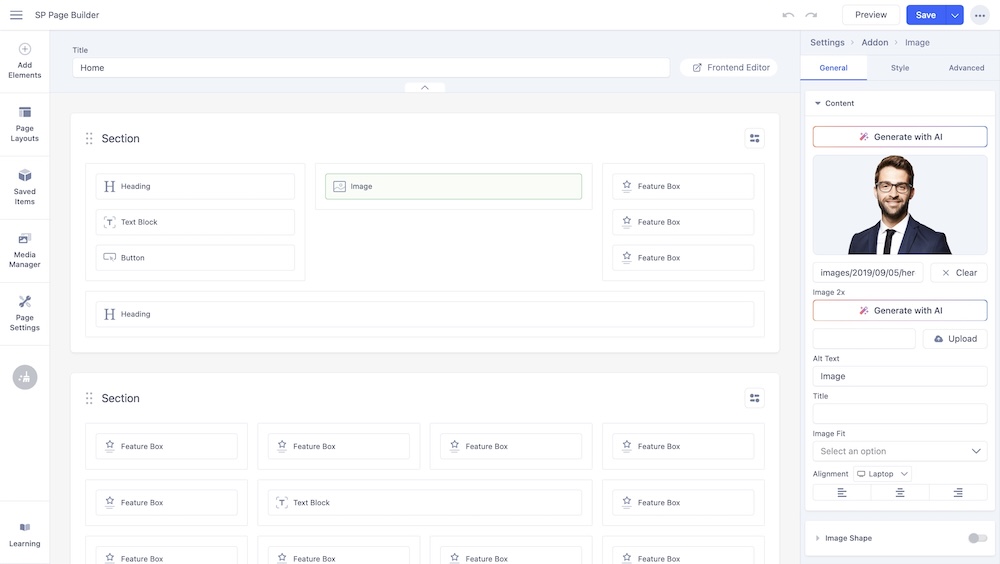The height and width of the screenshot is (564, 1000).
Task: Open the Laptop device dropdown
Action: [882, 474]
